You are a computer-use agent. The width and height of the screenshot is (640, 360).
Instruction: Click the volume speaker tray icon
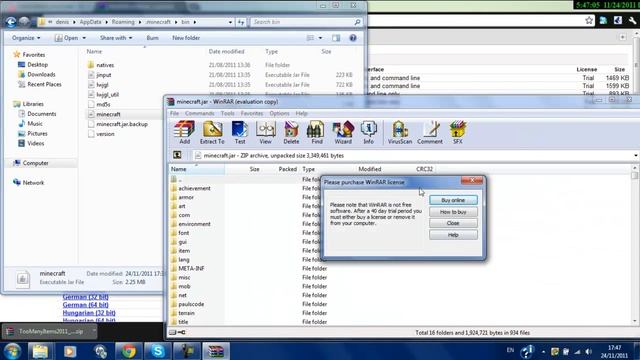(588, 351)
